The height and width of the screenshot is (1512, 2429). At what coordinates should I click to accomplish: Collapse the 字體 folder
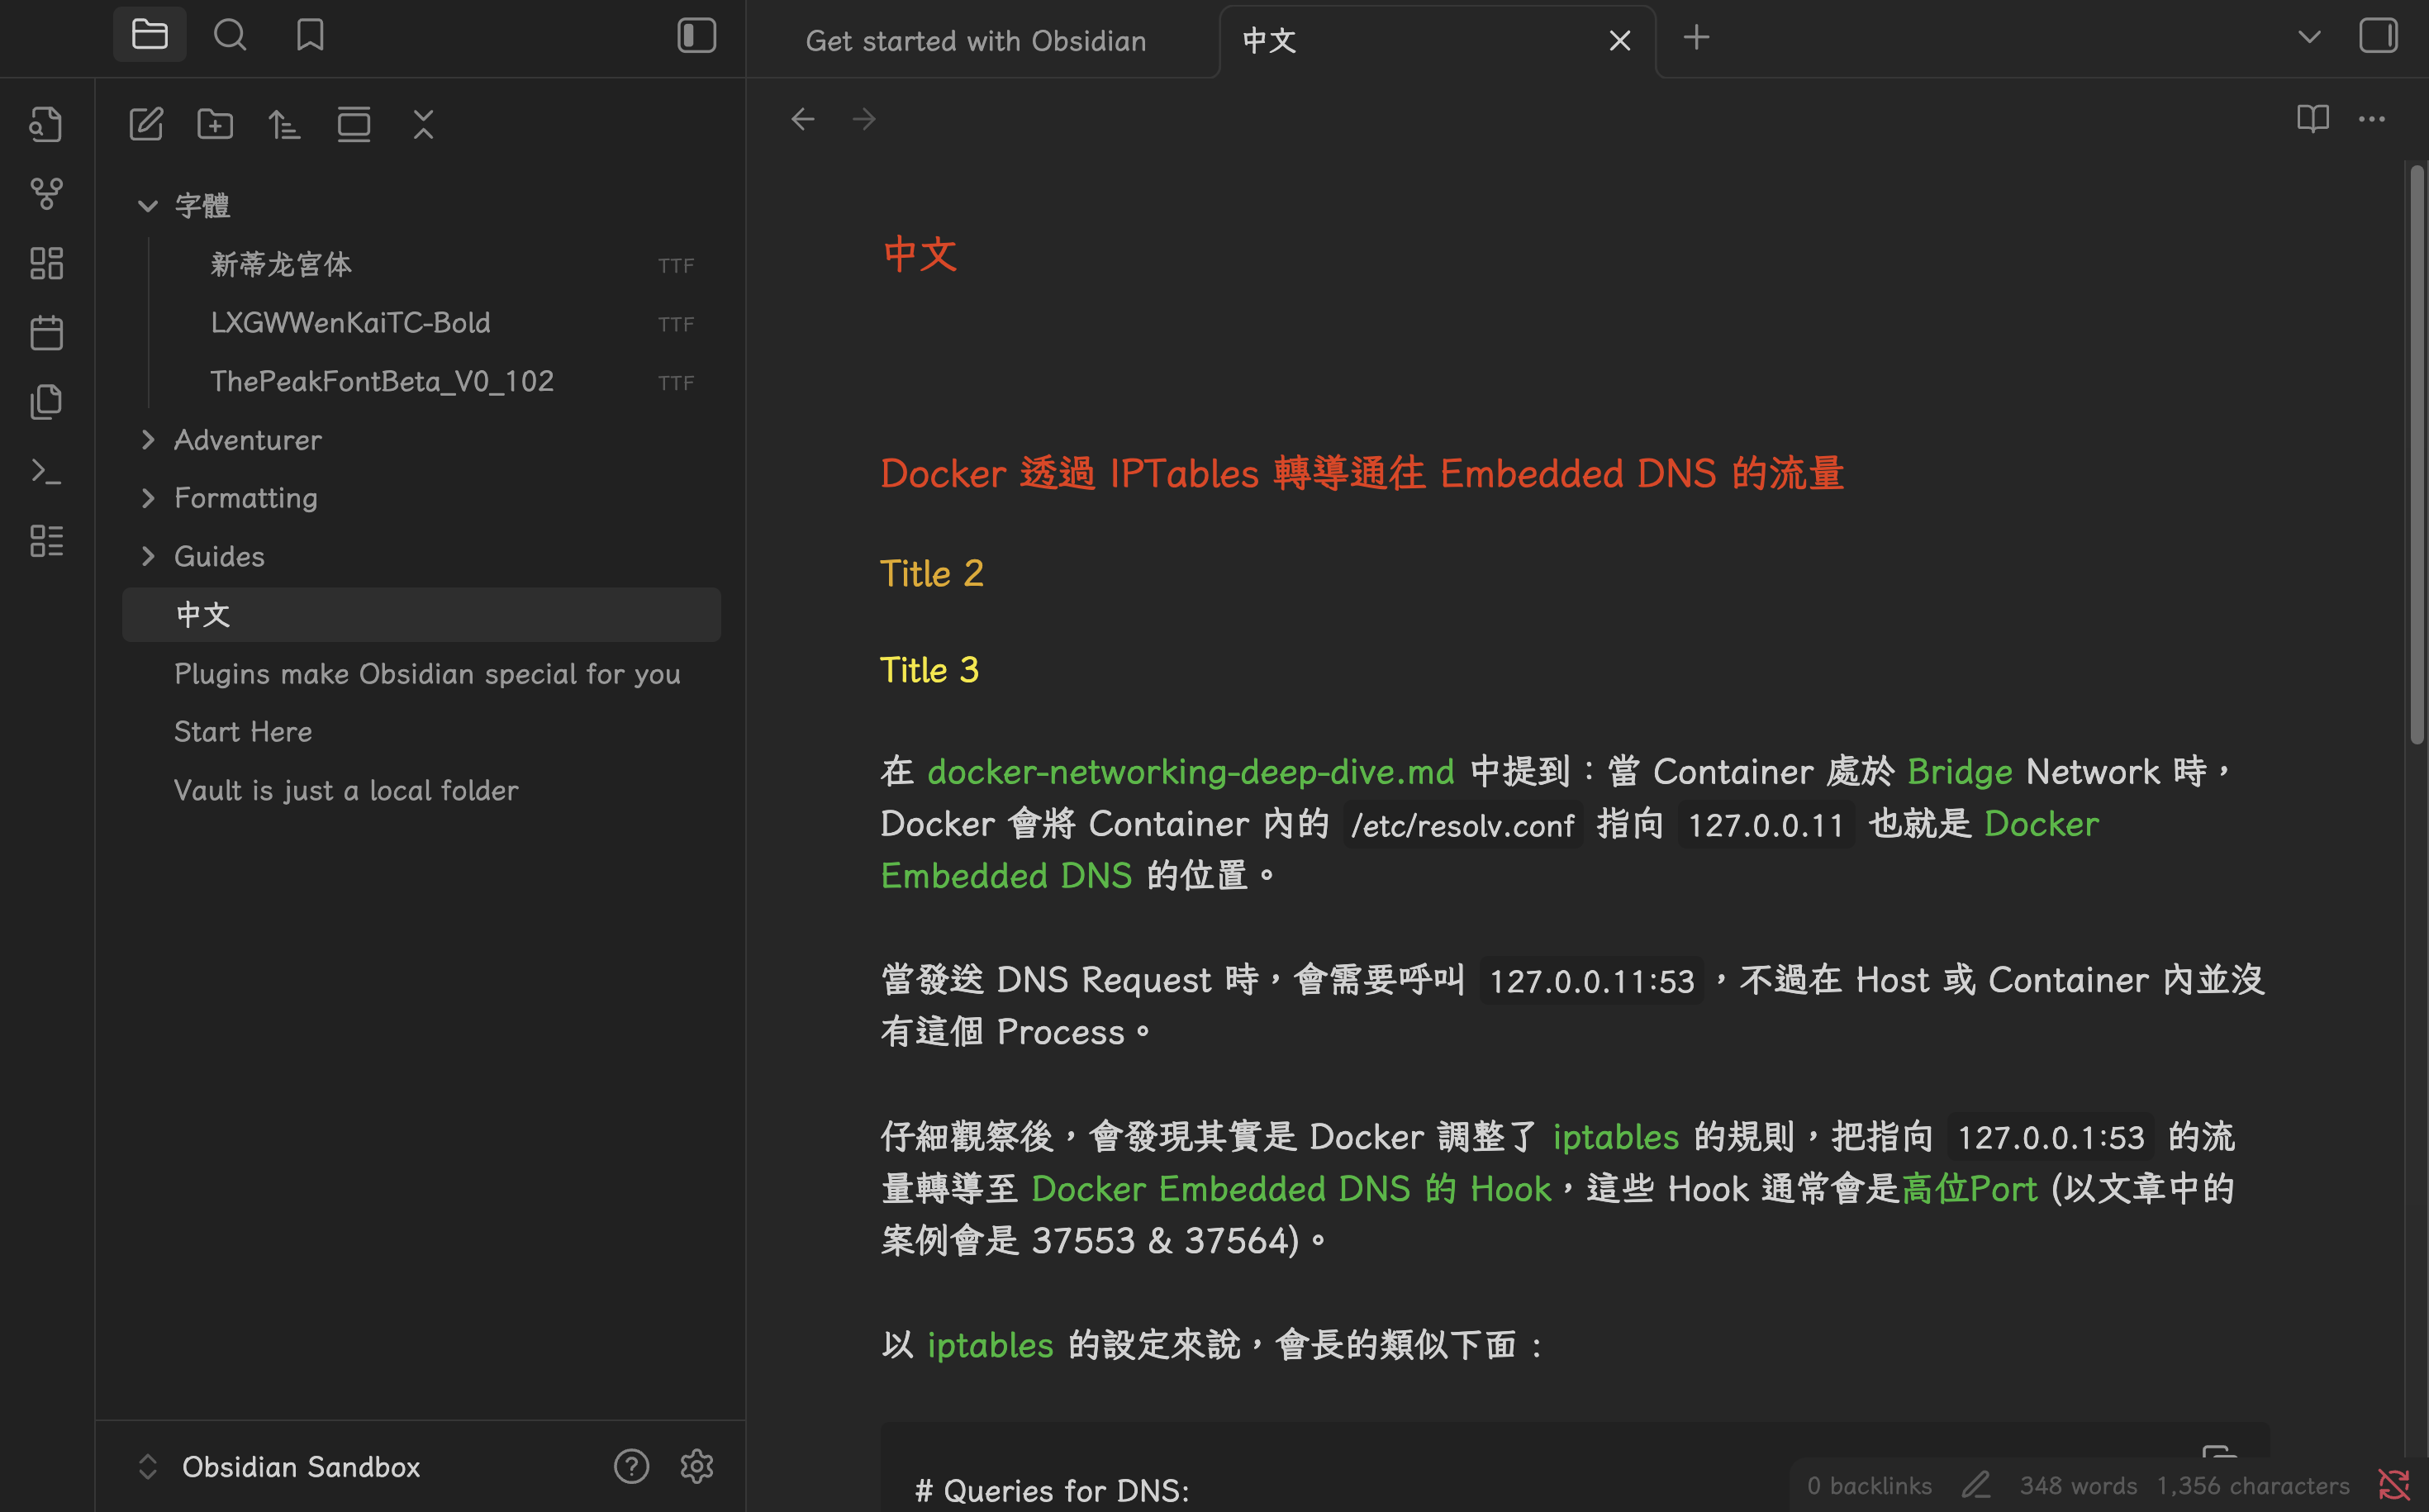(148, 206)
